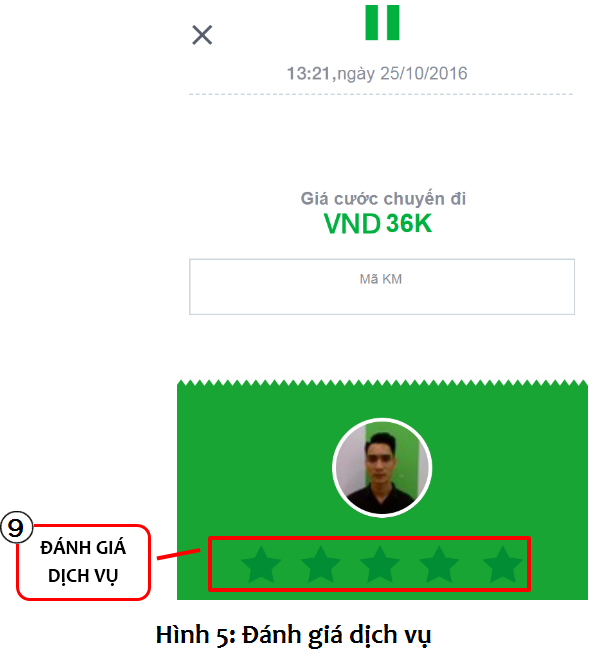Close the trip receipt with X icon
The image size is (590, 659).
click(x=202, y=35)
